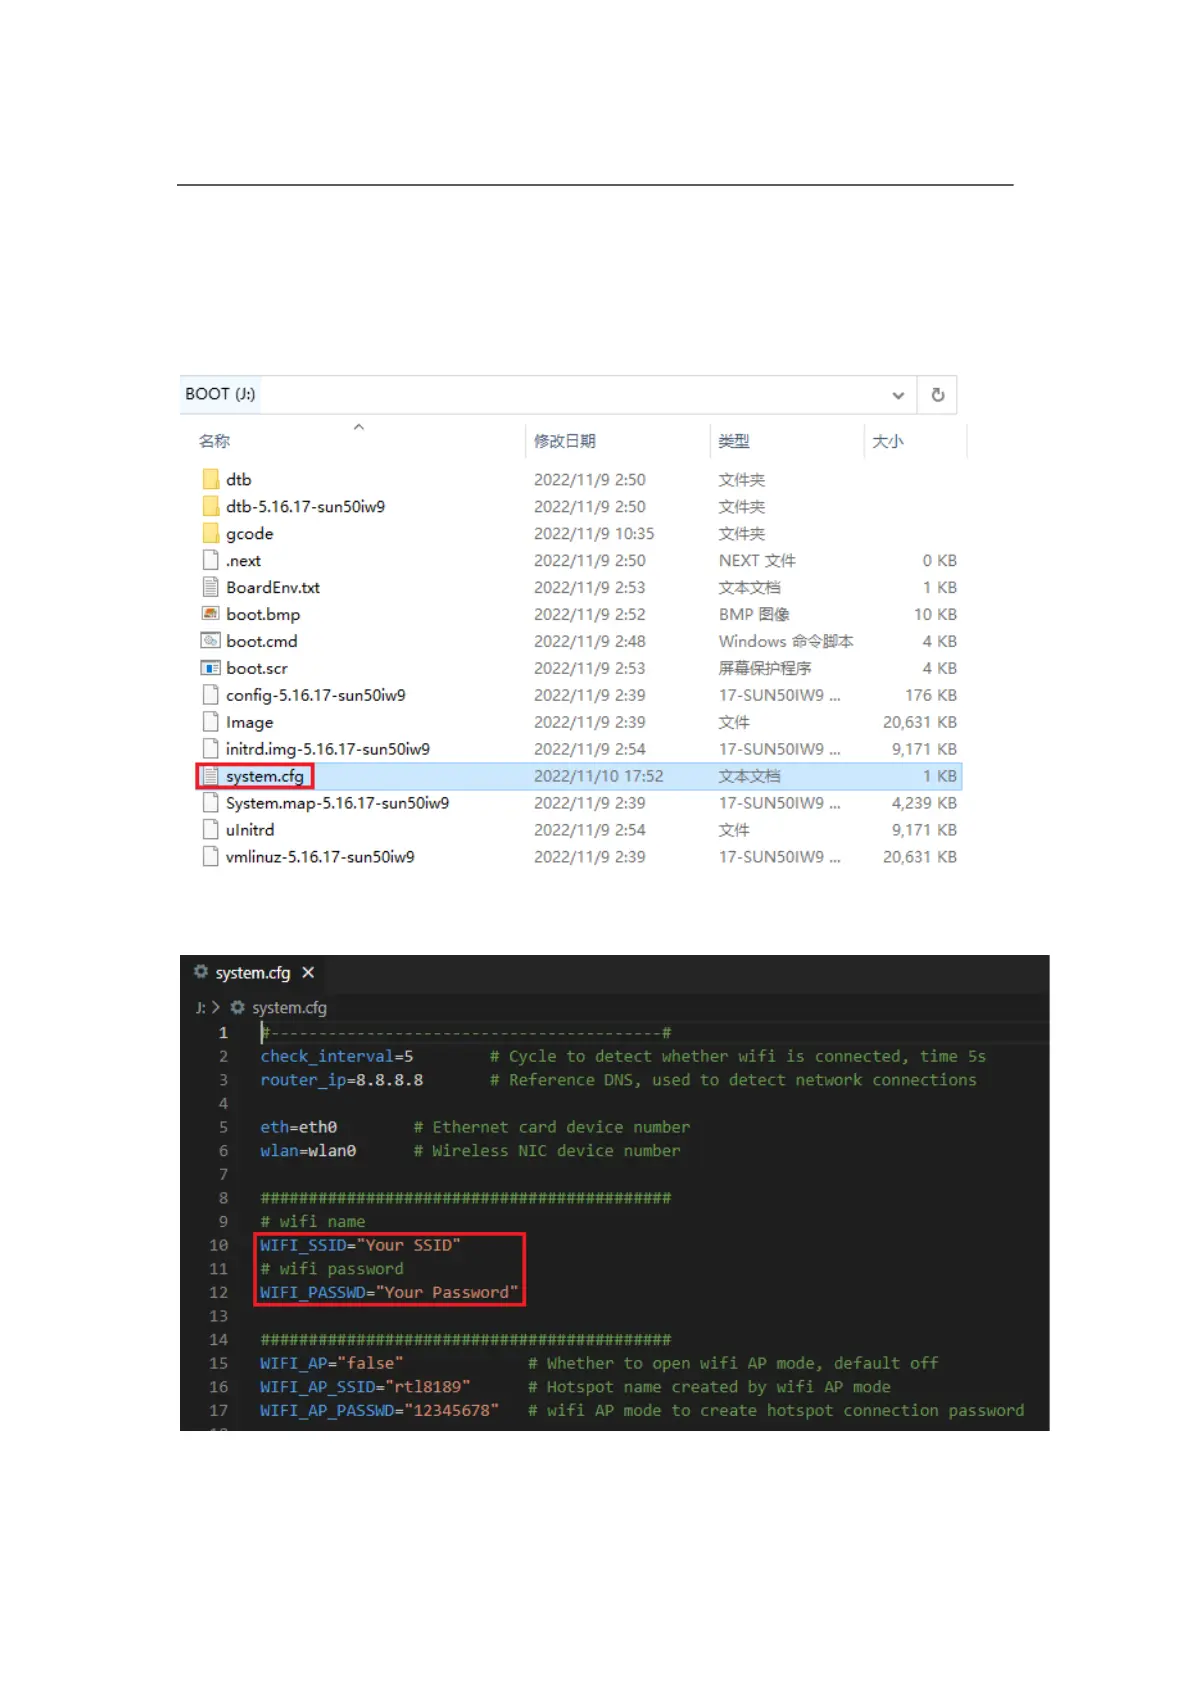This screenshot has height=1684, width=1191.
Task: Click the J: breadcrumb segment
Action: (x=200, y=1008)
